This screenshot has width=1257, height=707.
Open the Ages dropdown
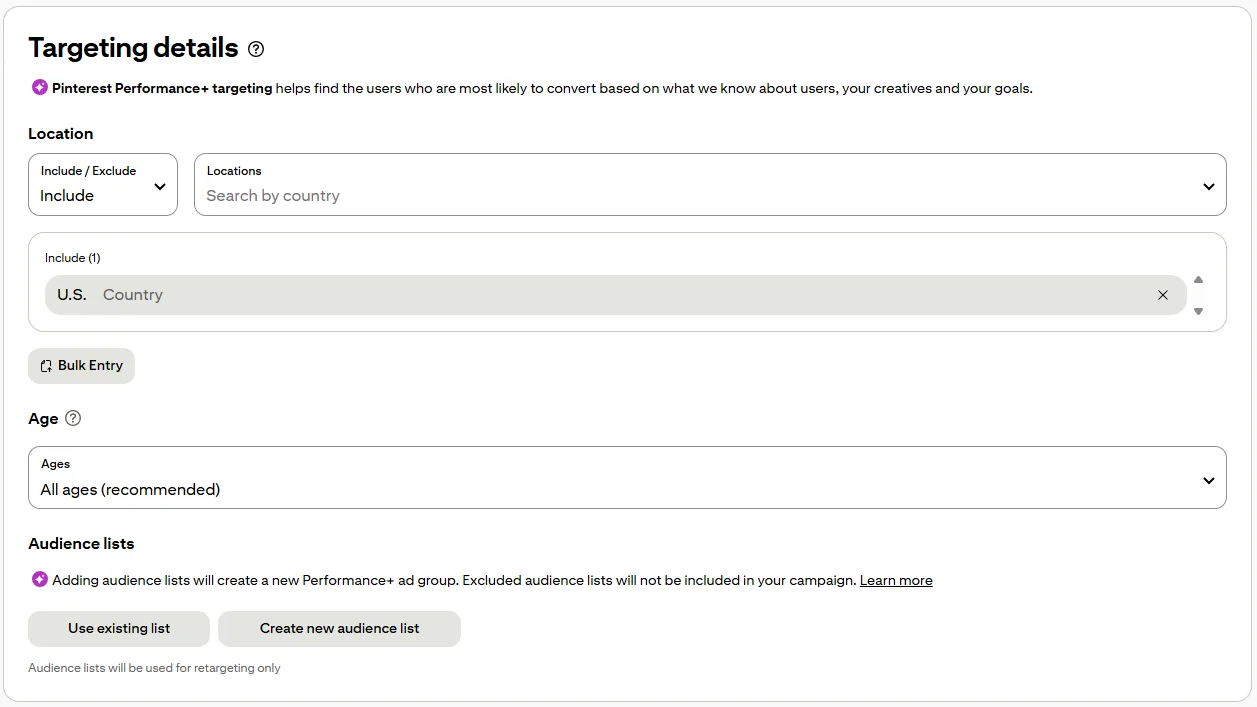(628, 478)
